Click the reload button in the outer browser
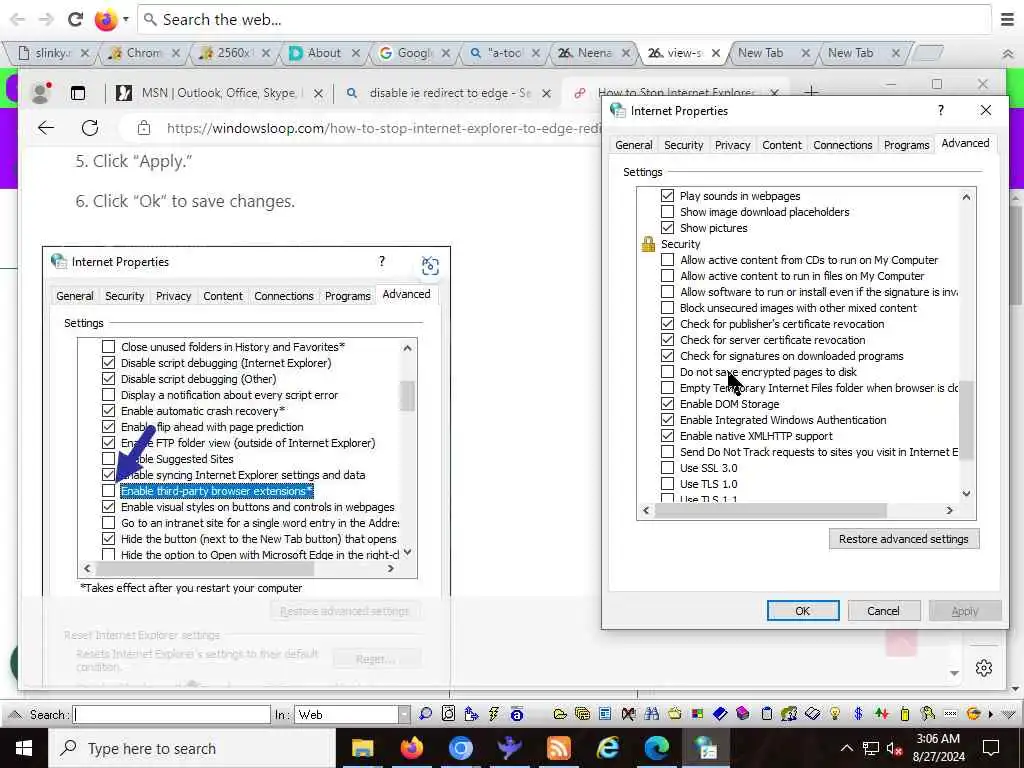The width and height of the screenshot is (1024, 768). point(76,20)
